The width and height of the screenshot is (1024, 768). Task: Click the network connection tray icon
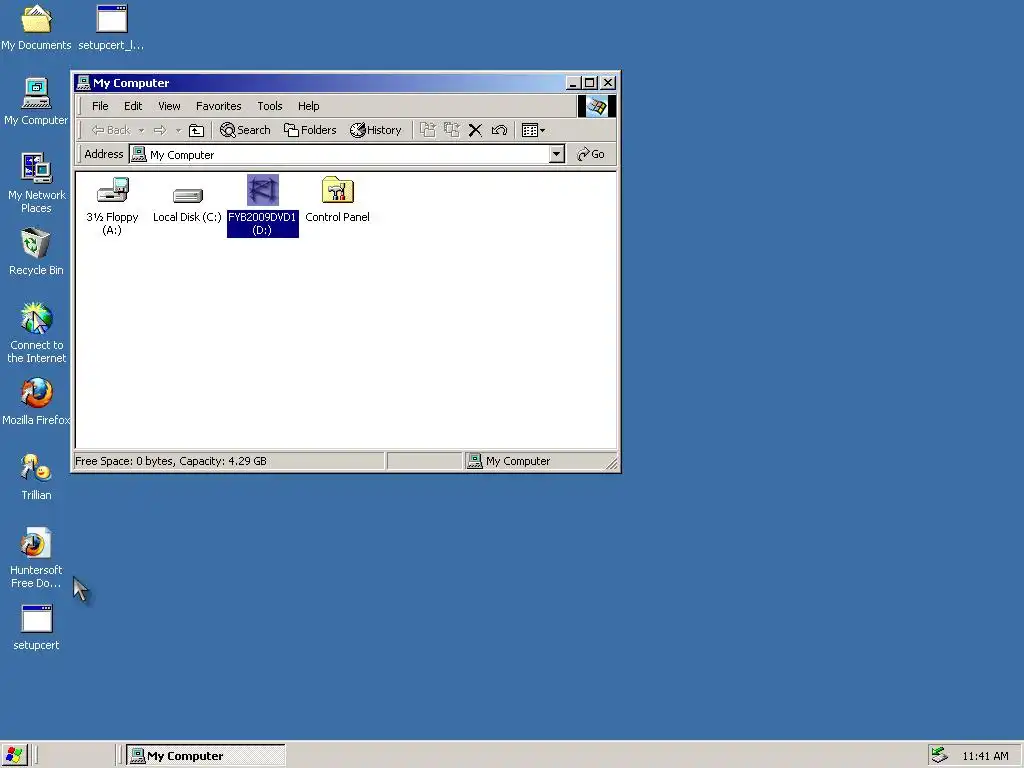(x=939, y=755)
